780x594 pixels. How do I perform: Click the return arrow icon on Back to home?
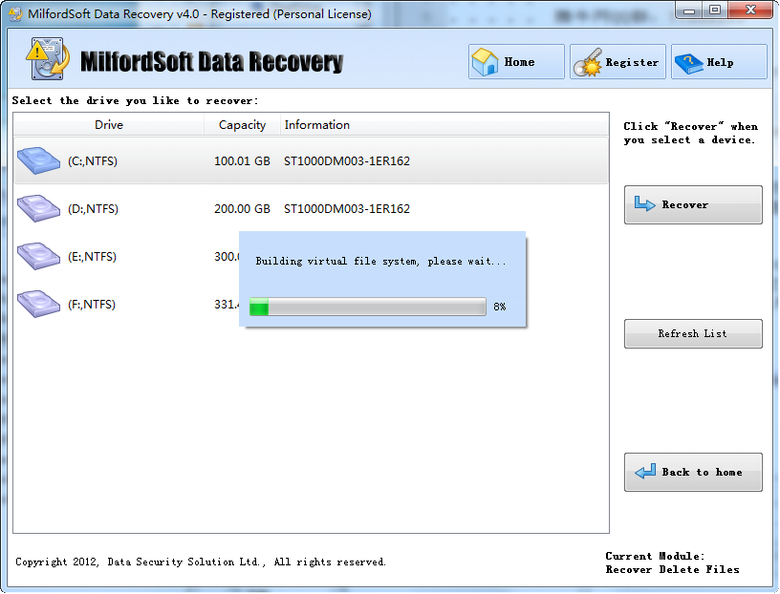tap(645, 471)
